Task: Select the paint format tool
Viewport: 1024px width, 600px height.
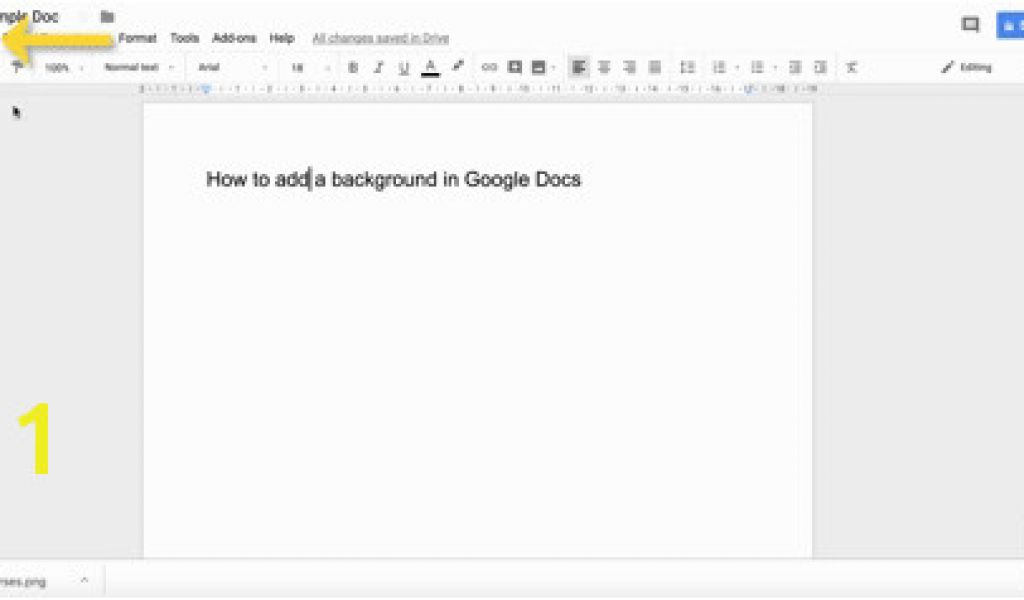Action: point(18,67)
